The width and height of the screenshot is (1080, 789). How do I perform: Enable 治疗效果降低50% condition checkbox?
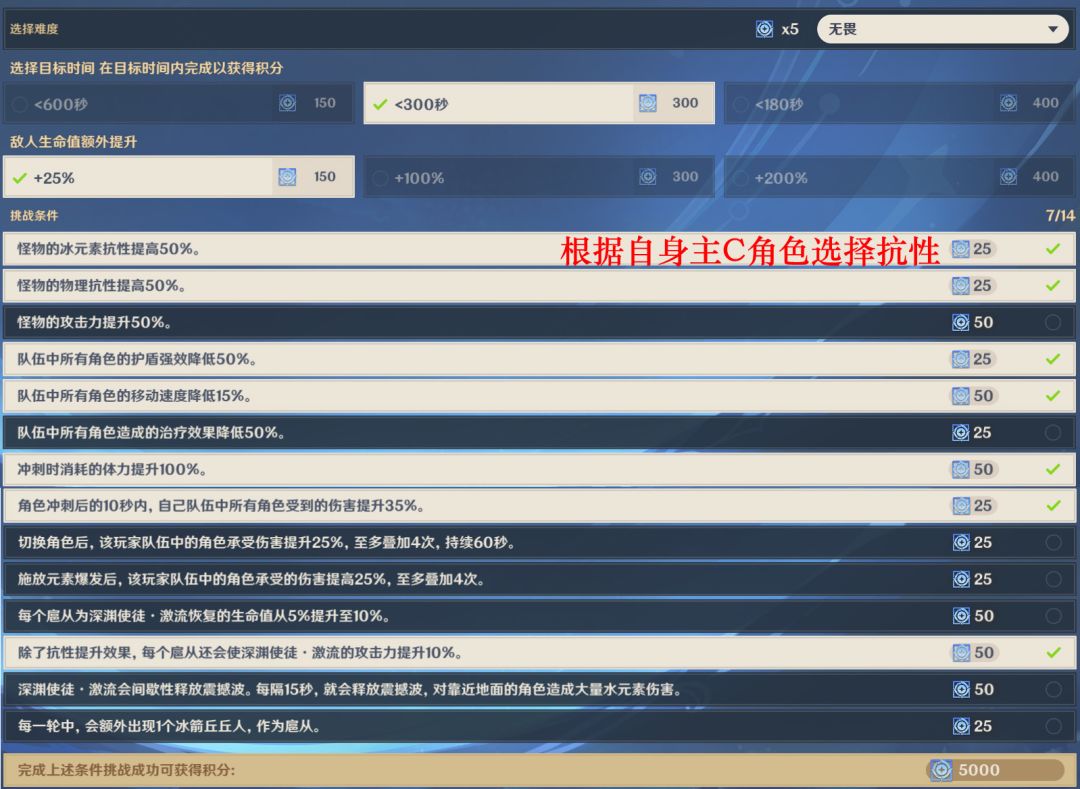[x=1052, y=432]
